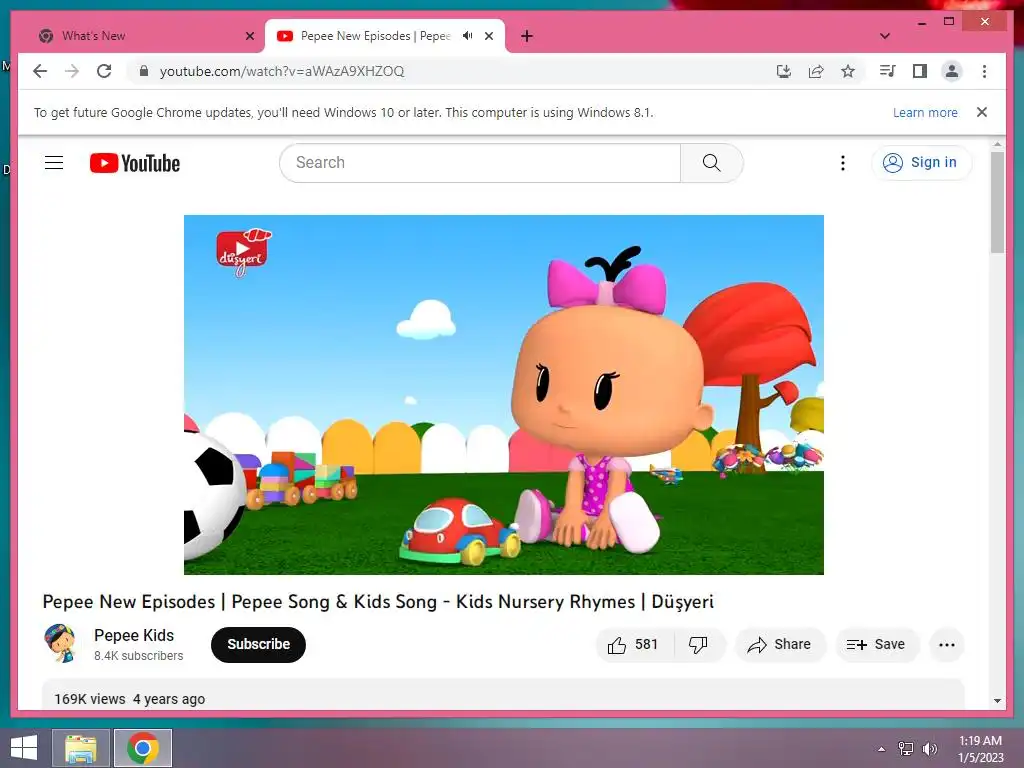Open the Learn more link
1024x768 pixels.
(x=925, y=112)
